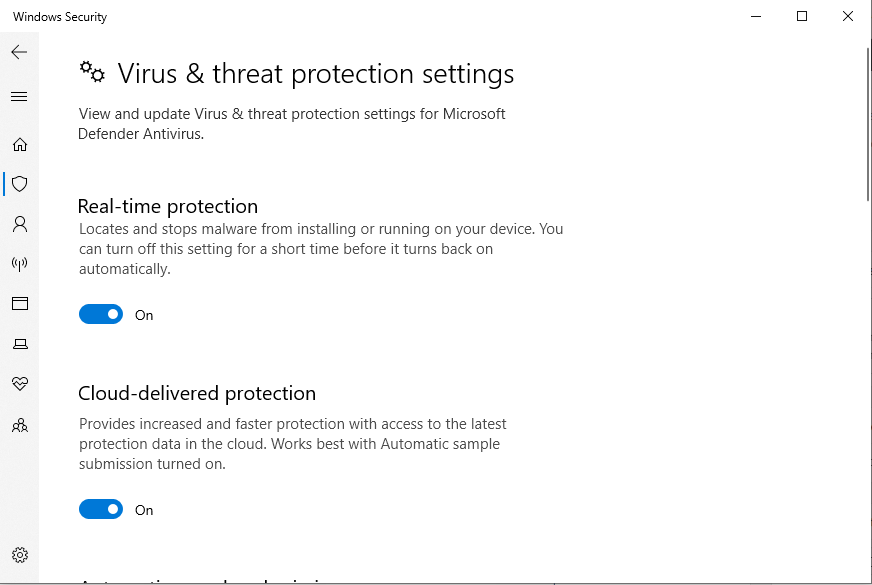Maximize the Windows Security window
Viewport: 872px width, 585px height.
tap(801, 17)
